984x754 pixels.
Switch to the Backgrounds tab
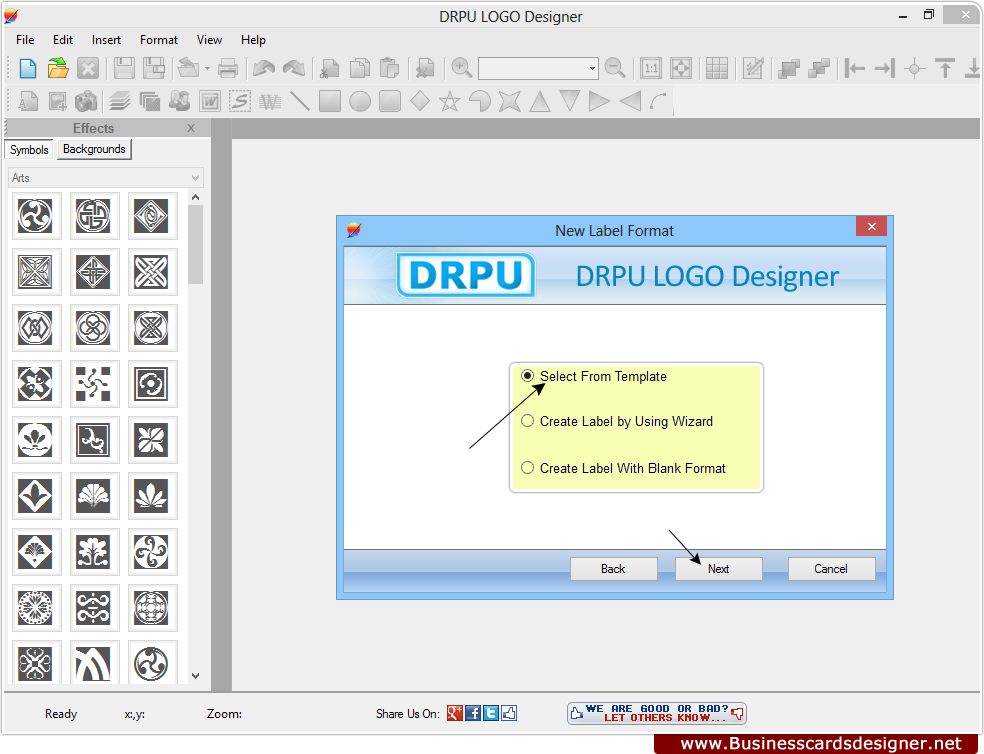click(x=94, y=149)
